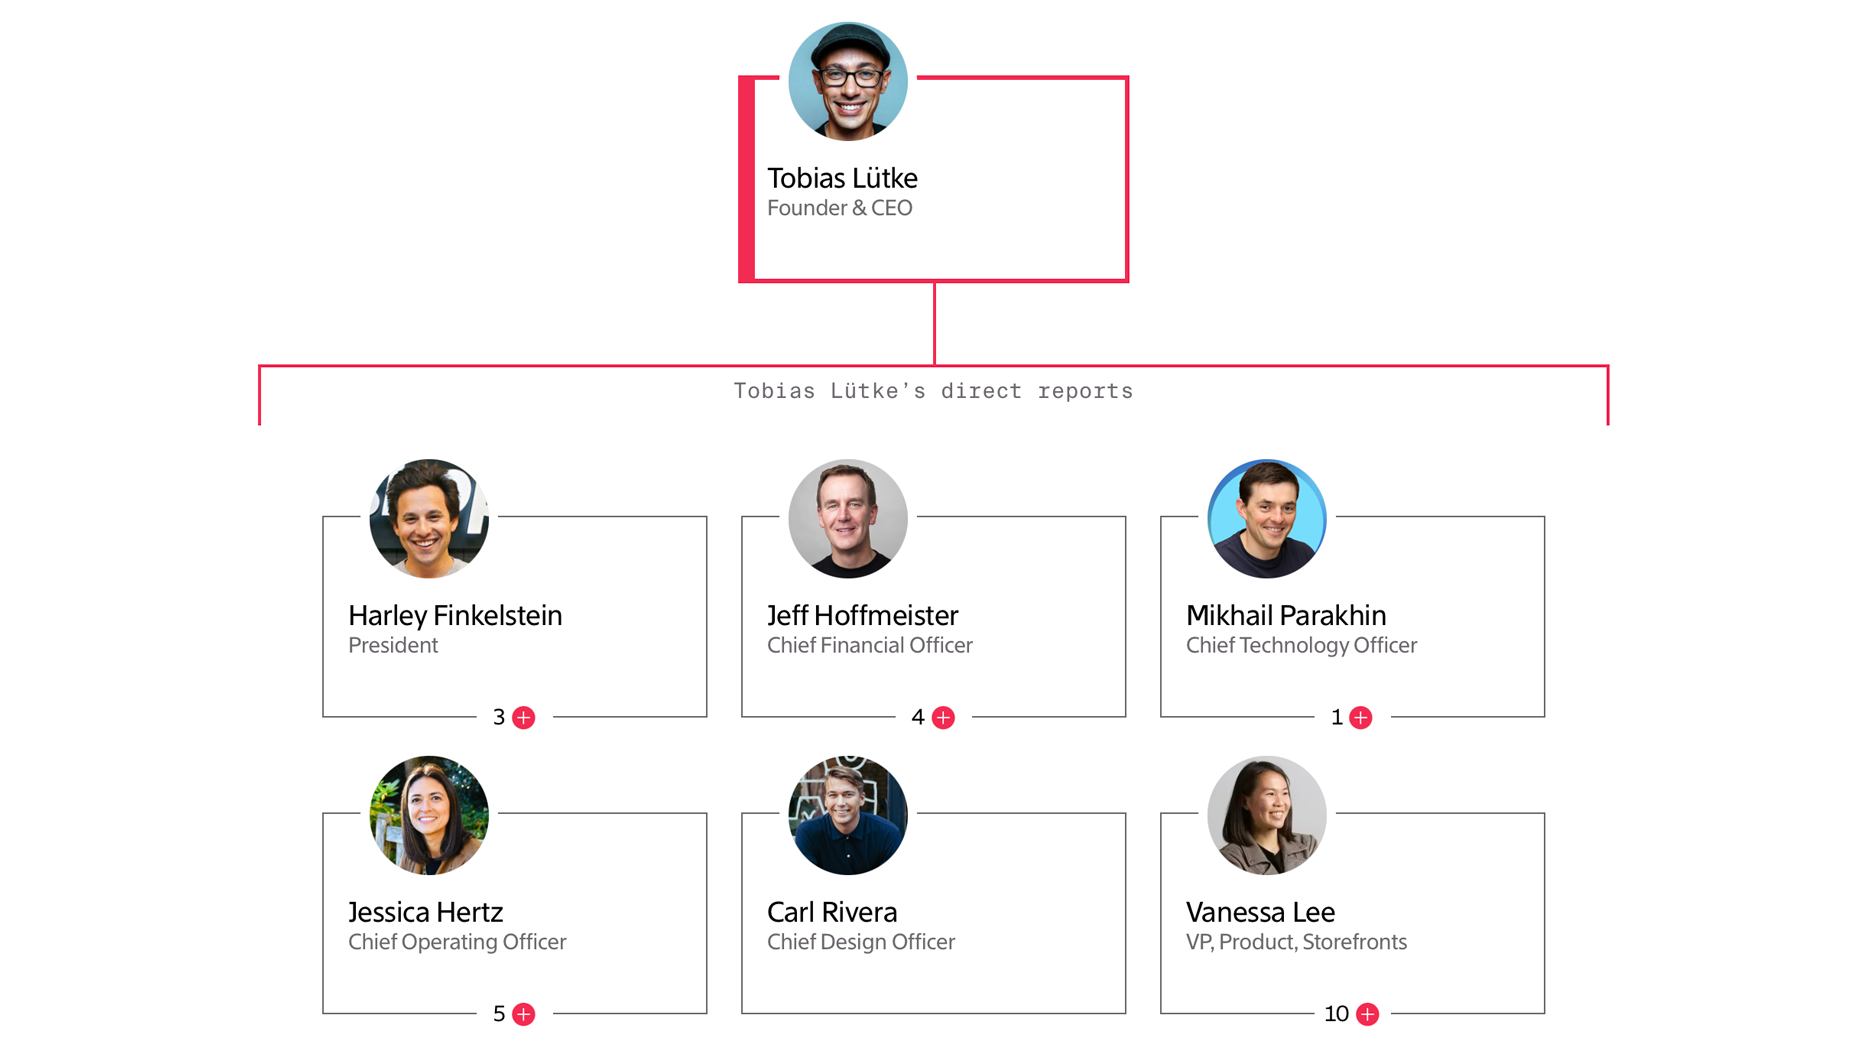Click the Tobias Lütke name heading
This screenshot has width=1860, height=1046.
coord(842,178)
